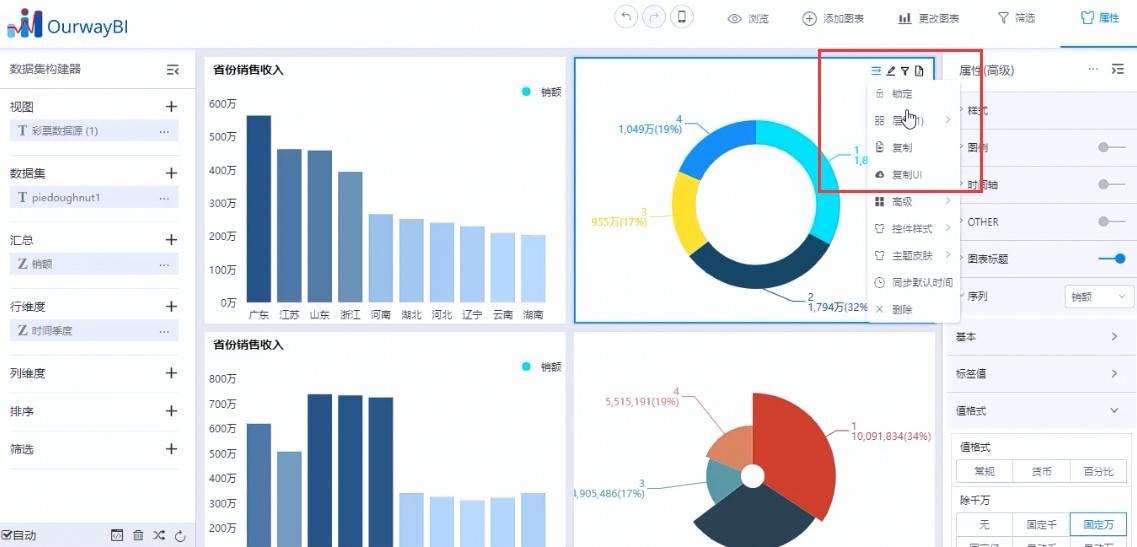The height and width of the screenshot is (547, 1137).
Task: Click the doughnut chart's edit pencil icon
Action: pyautogui.click(x=890, y=70)
